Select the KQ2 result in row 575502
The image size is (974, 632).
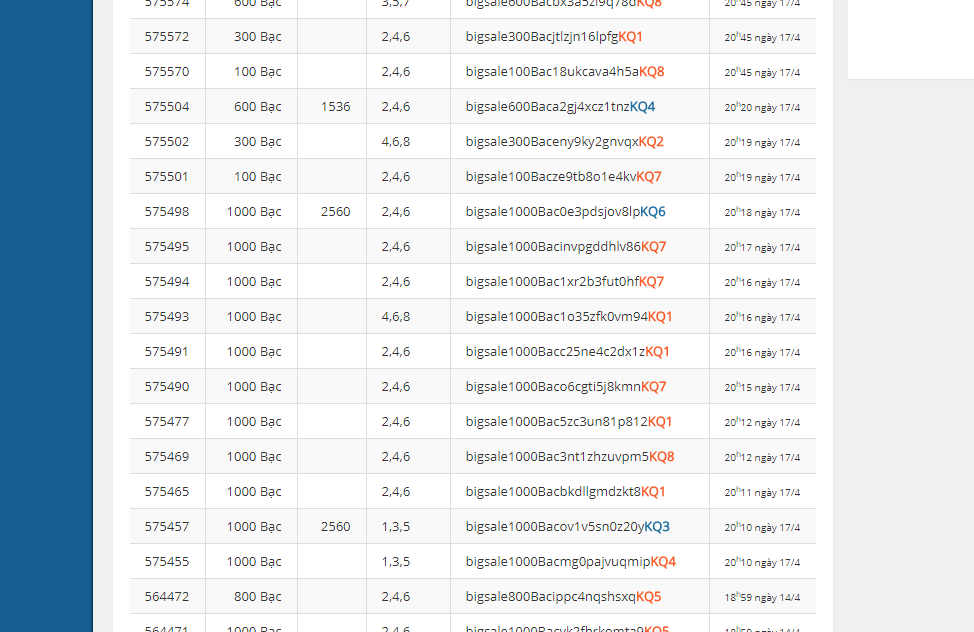[x=651, y=142]
